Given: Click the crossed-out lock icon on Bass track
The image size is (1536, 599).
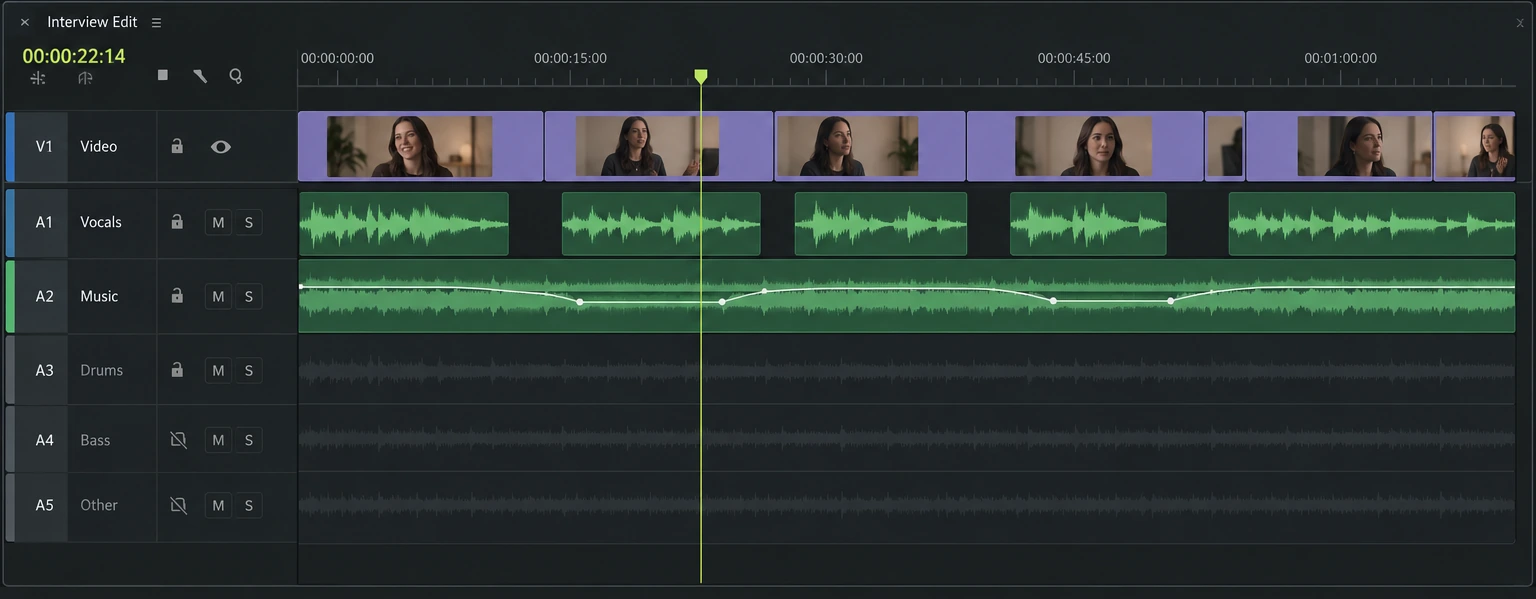Looking at the screenshot, I should (178, 440).
